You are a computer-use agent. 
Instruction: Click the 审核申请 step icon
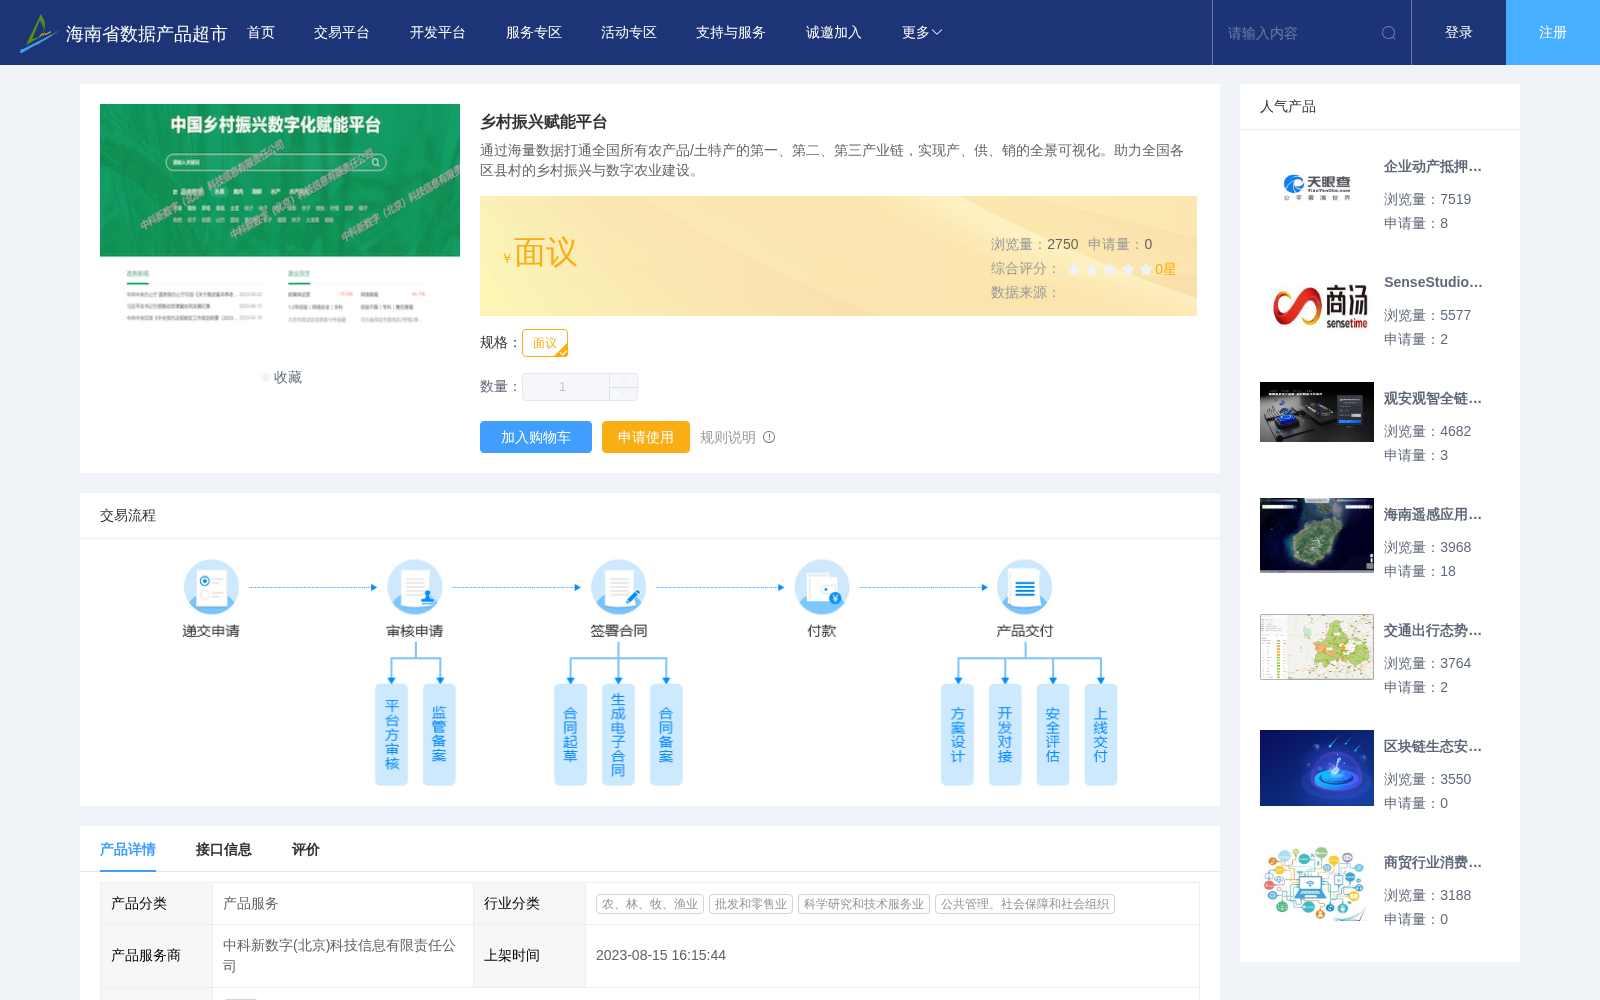click(415, 586)
